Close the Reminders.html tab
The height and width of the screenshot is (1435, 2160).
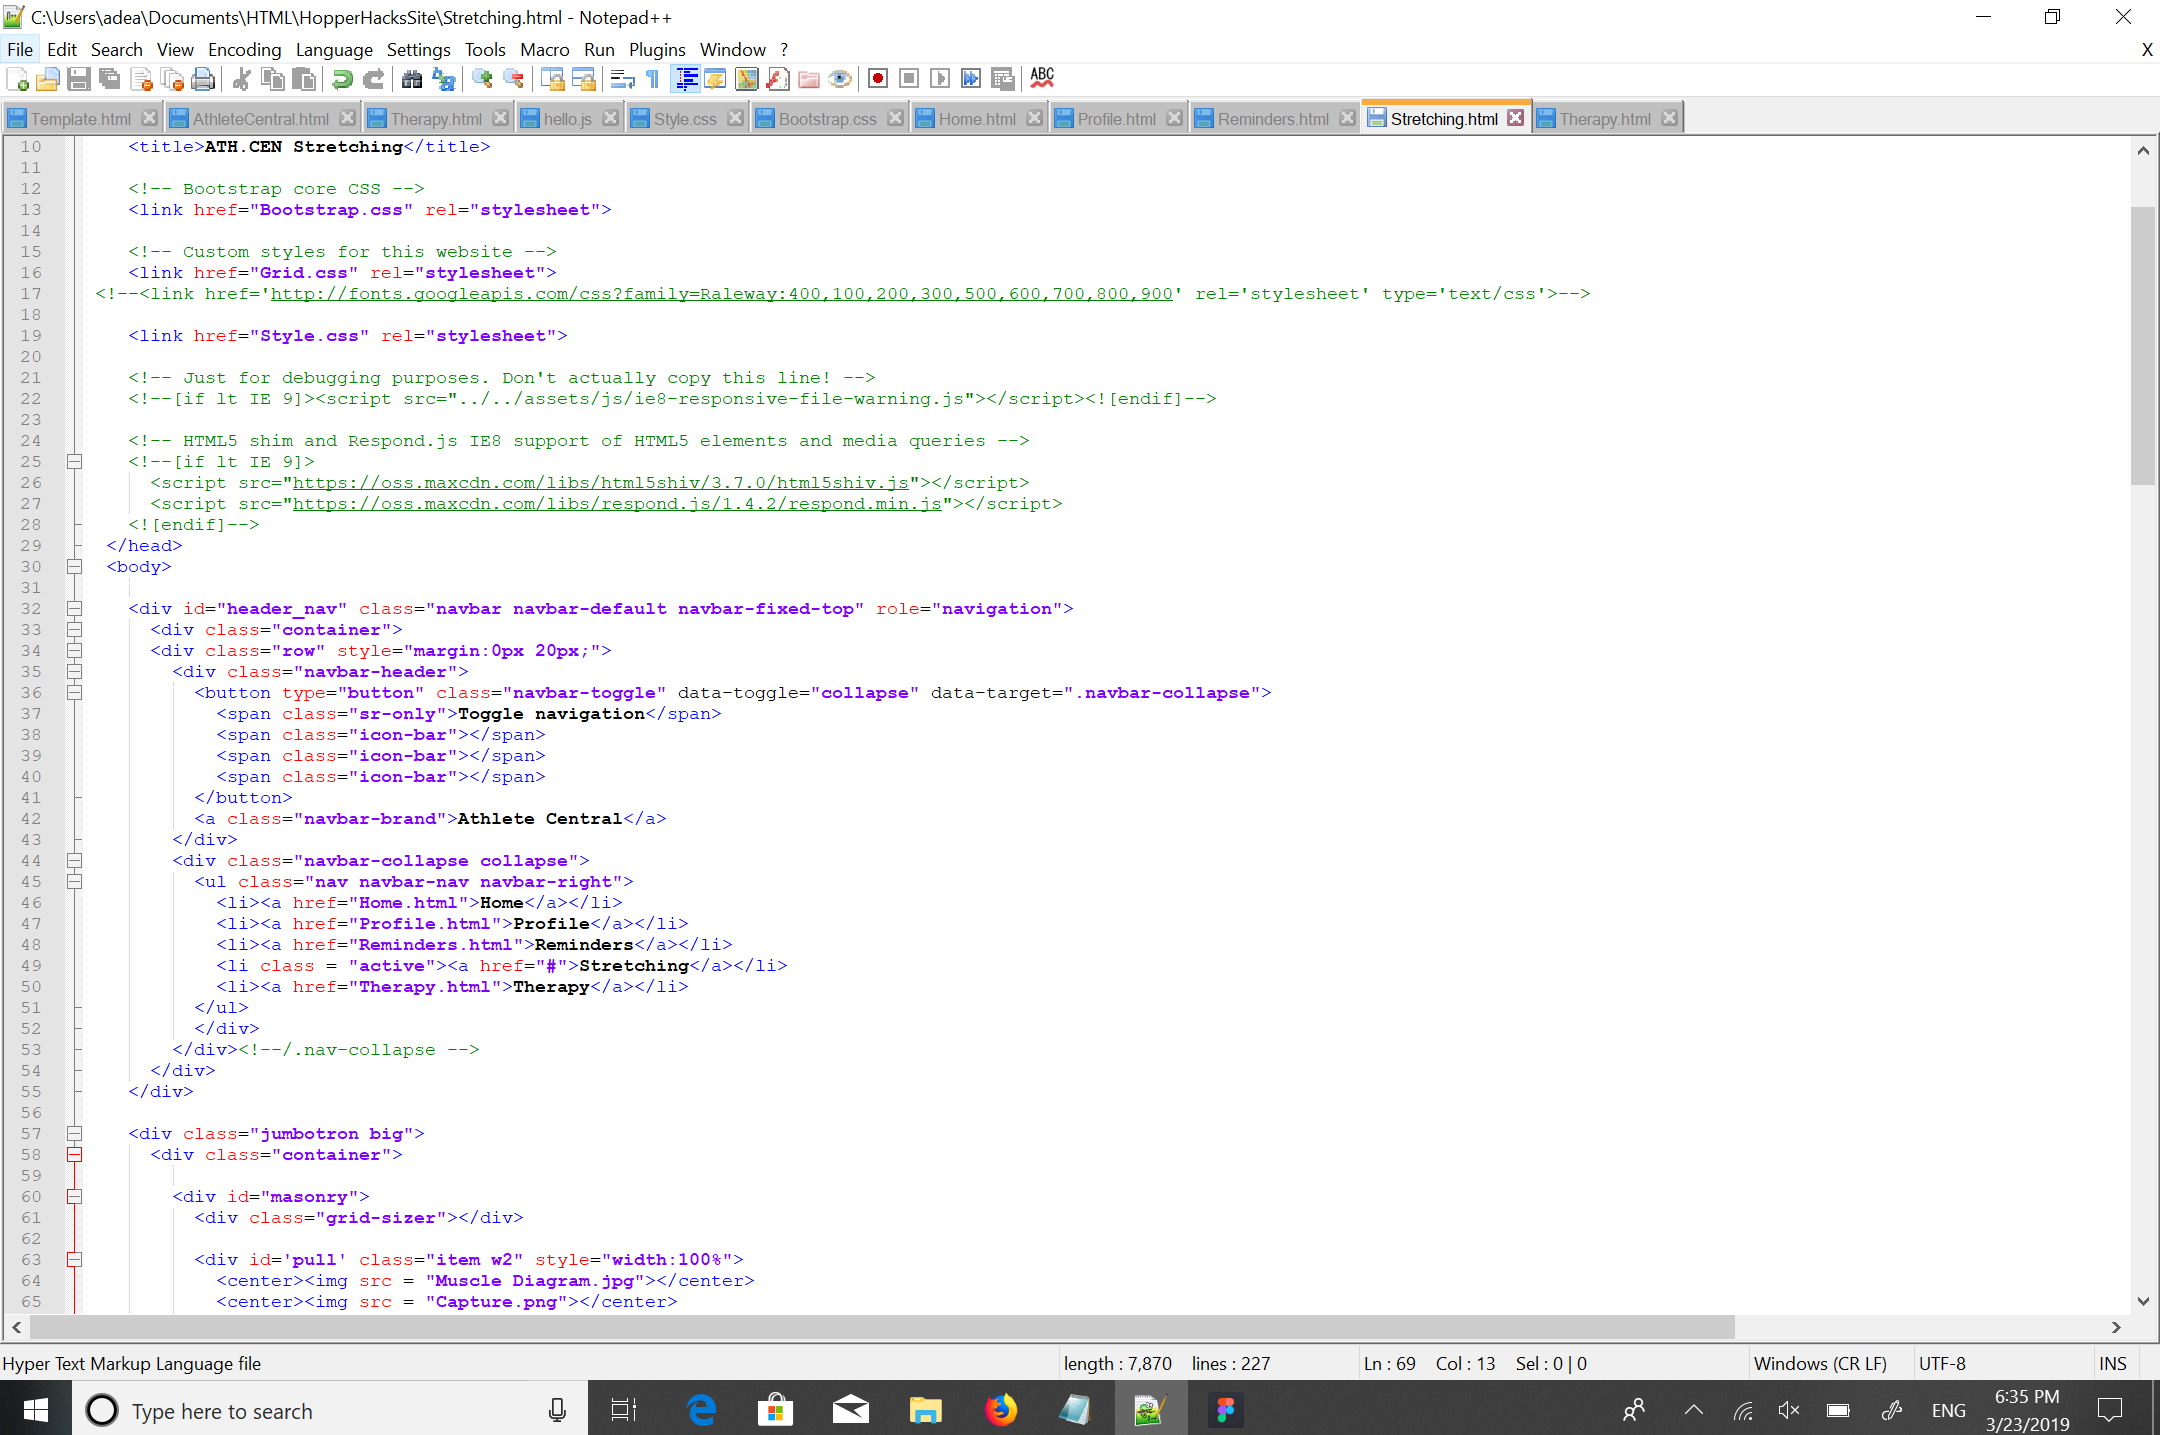(1347, 118)
